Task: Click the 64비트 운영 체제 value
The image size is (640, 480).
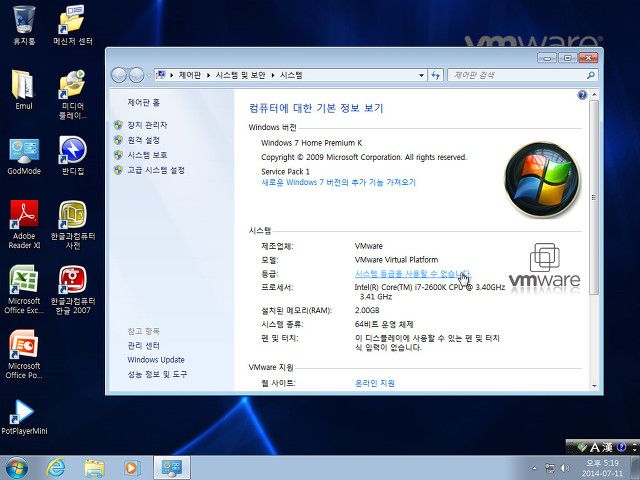Action: [x=384, y=324]
